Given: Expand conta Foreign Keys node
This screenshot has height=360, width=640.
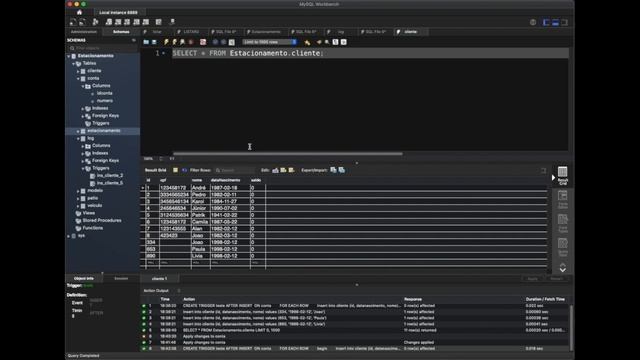Looking at the screenshot, I should 83,116.
